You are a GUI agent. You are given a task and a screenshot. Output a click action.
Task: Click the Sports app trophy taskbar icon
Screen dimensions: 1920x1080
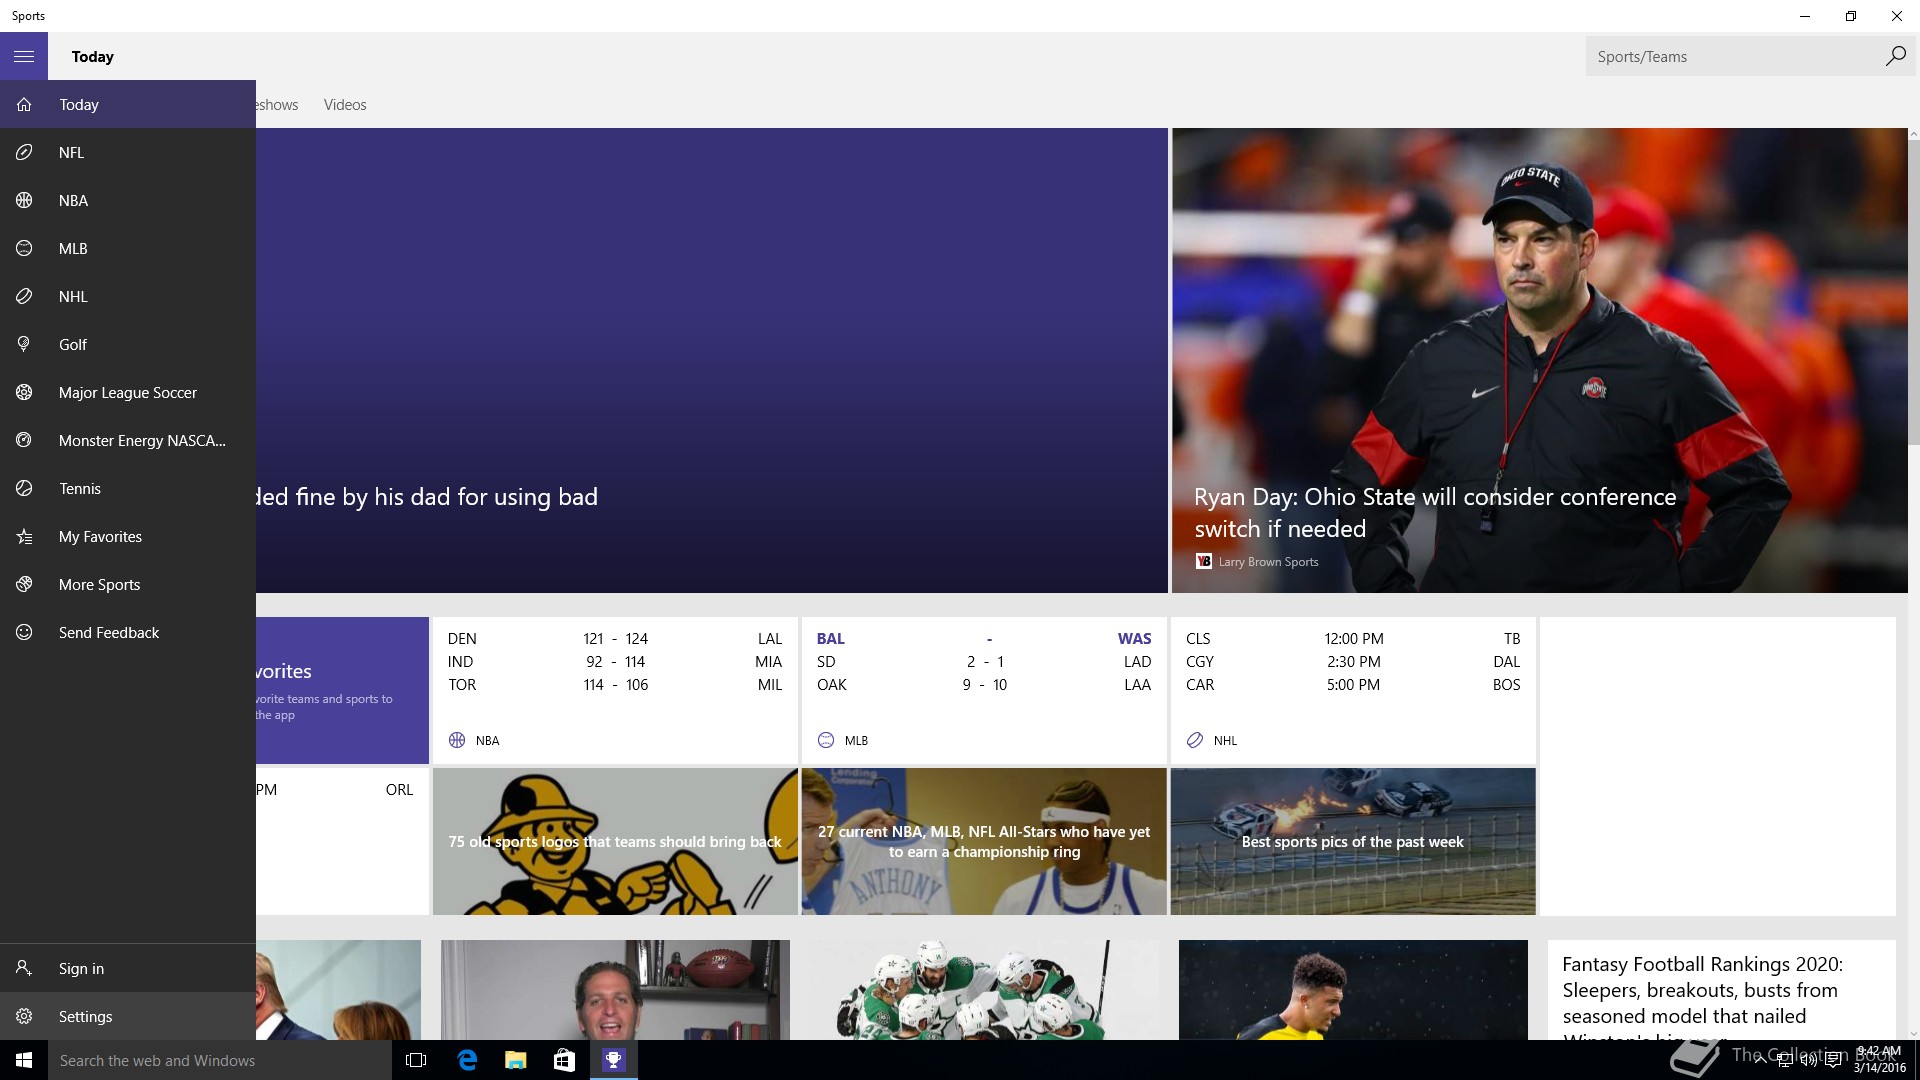tap(613, 1060)
